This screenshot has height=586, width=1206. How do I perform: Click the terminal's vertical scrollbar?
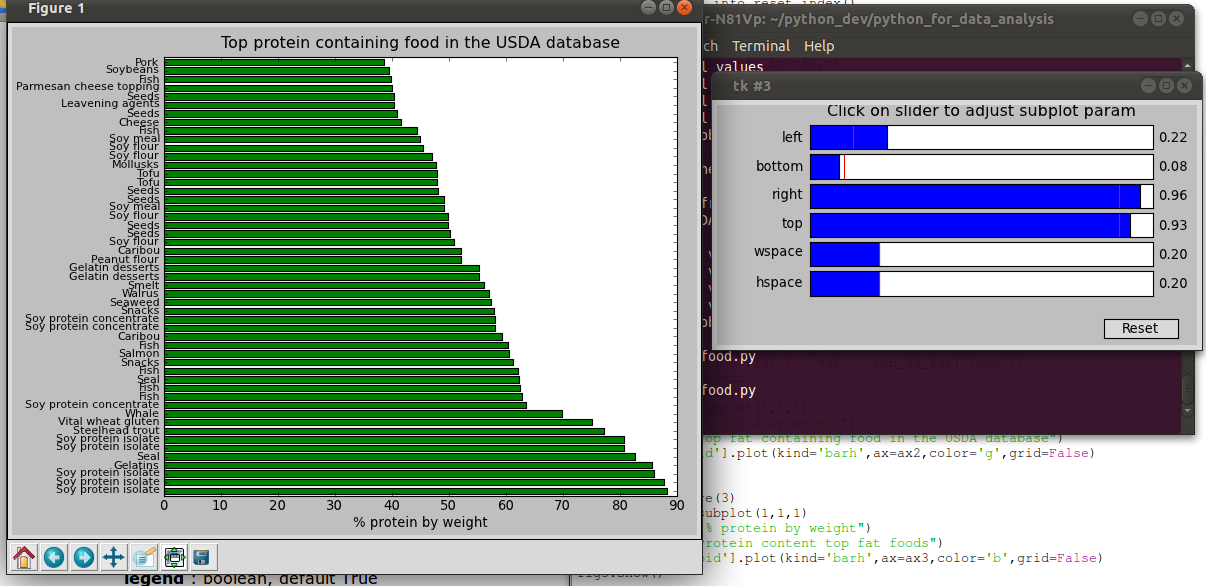1187,390
